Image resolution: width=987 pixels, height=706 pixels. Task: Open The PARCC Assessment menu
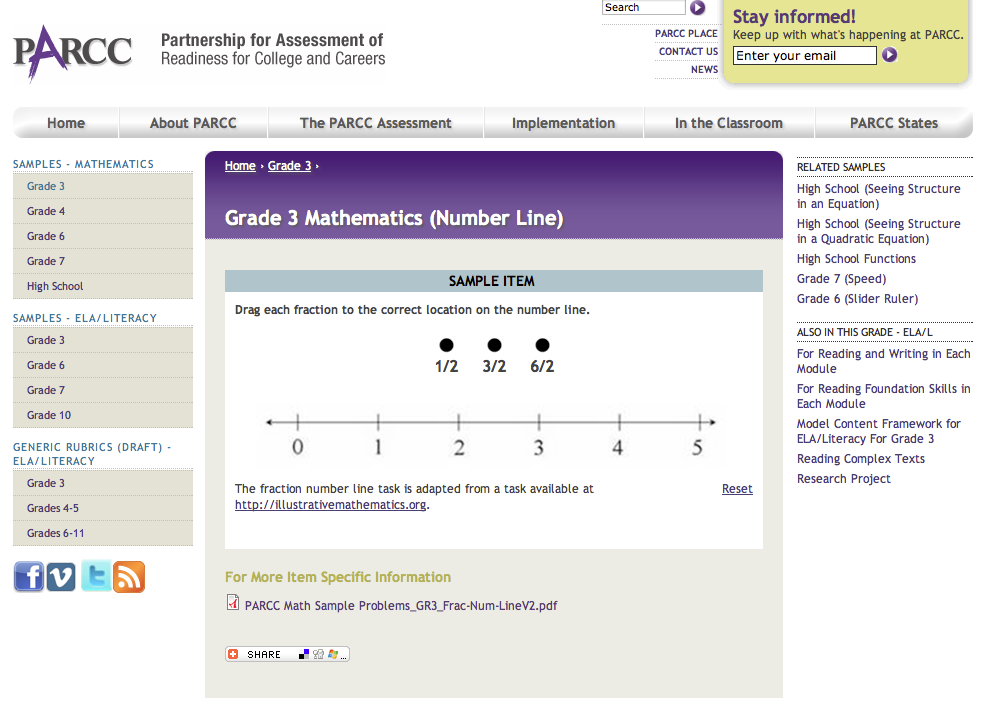click(x=376, y=123)
